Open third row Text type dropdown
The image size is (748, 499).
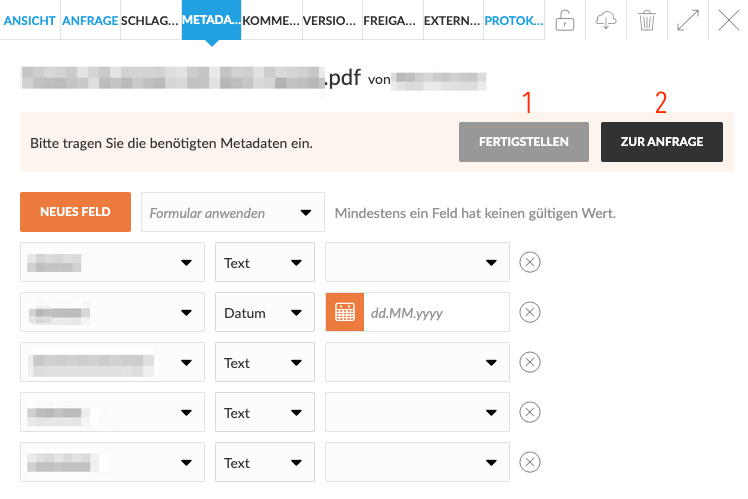click(x=265, y=362)
